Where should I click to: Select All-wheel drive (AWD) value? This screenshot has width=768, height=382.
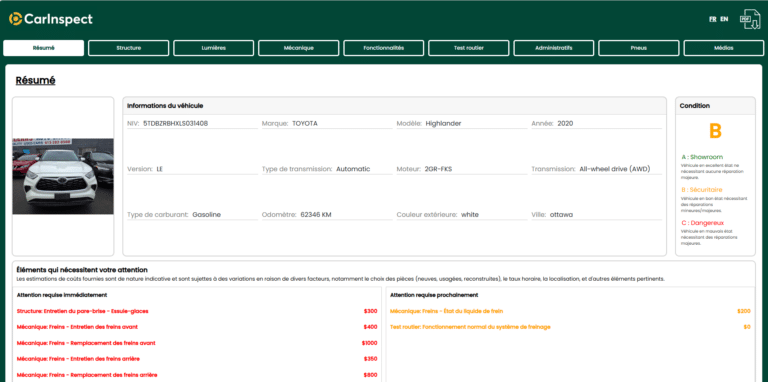[x=614, y=169]
